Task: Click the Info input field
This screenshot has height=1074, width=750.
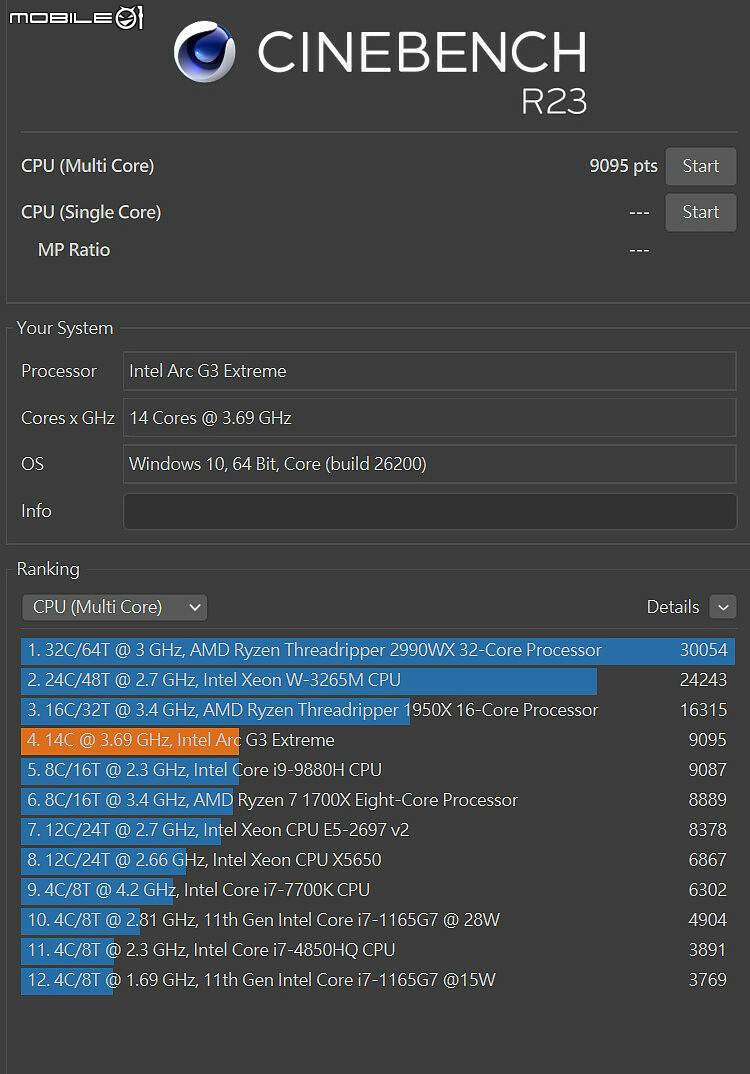Action: pos(429,511)
